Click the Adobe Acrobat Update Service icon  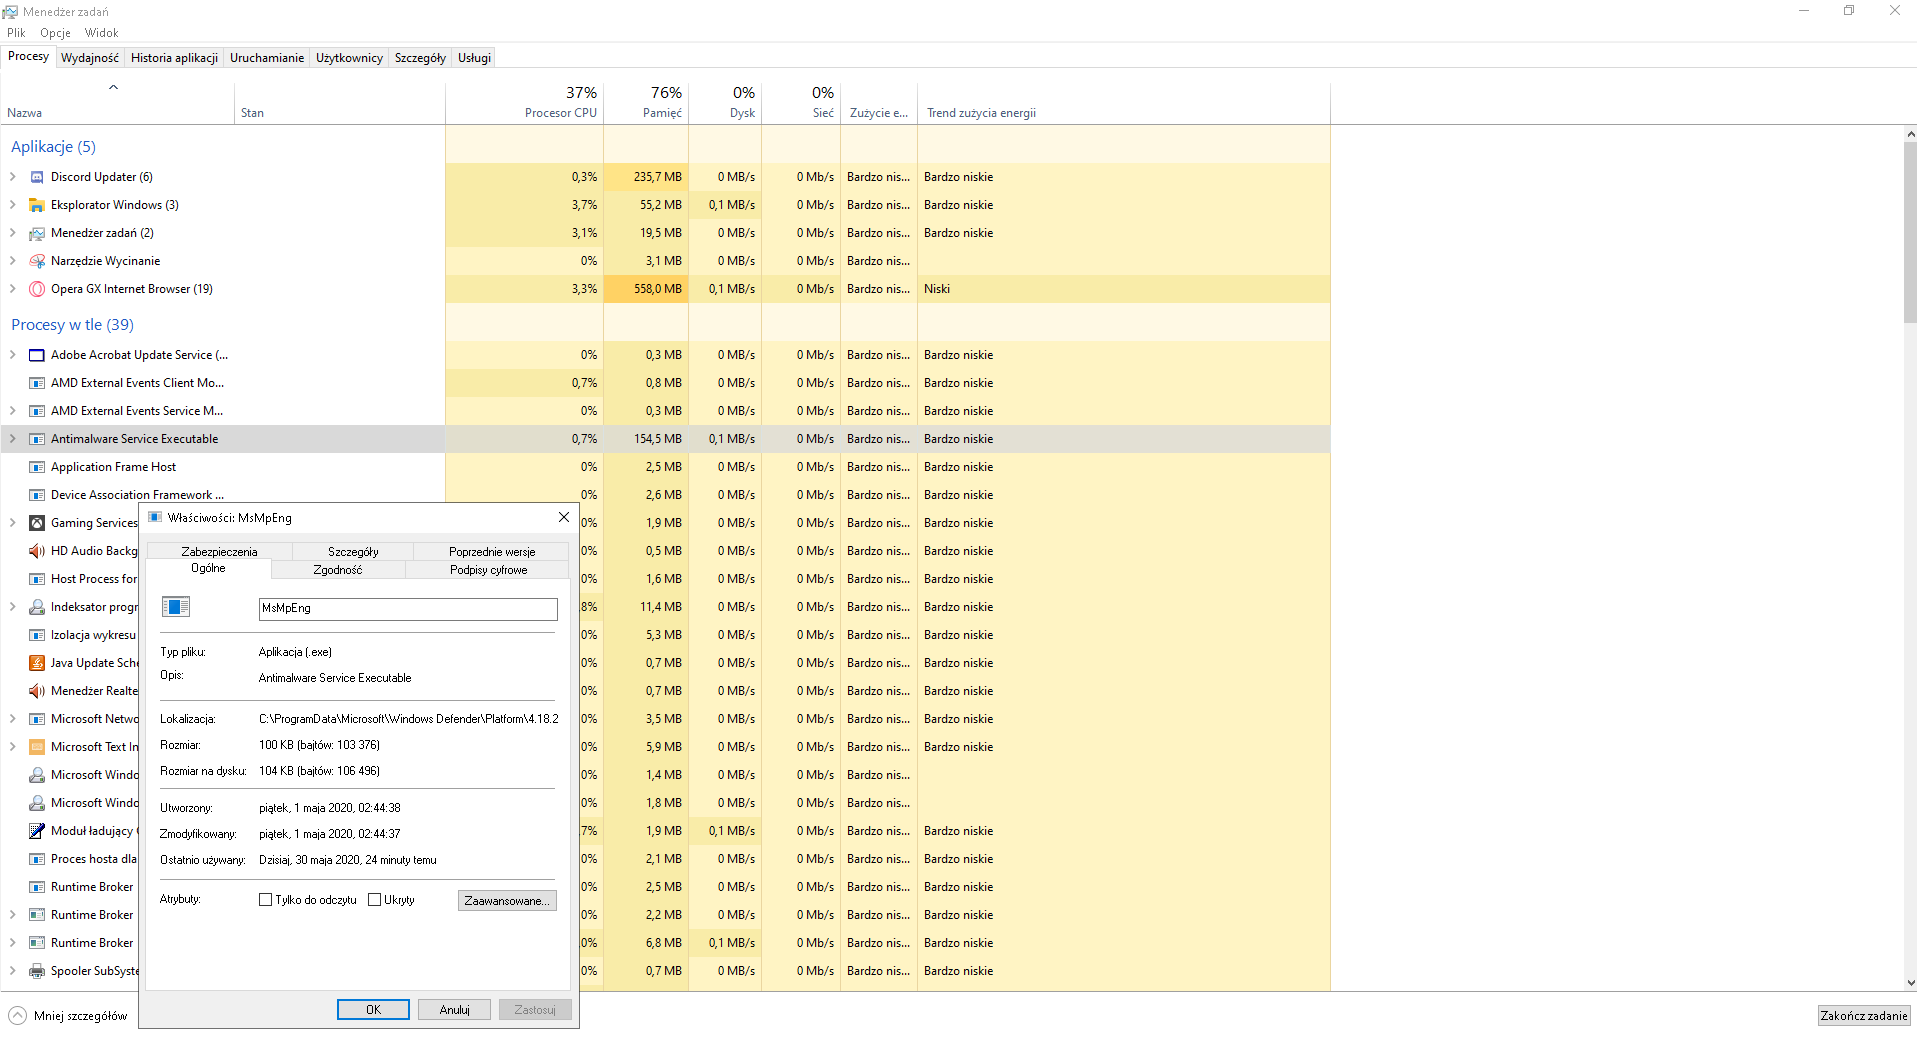[x=37, y=355]
